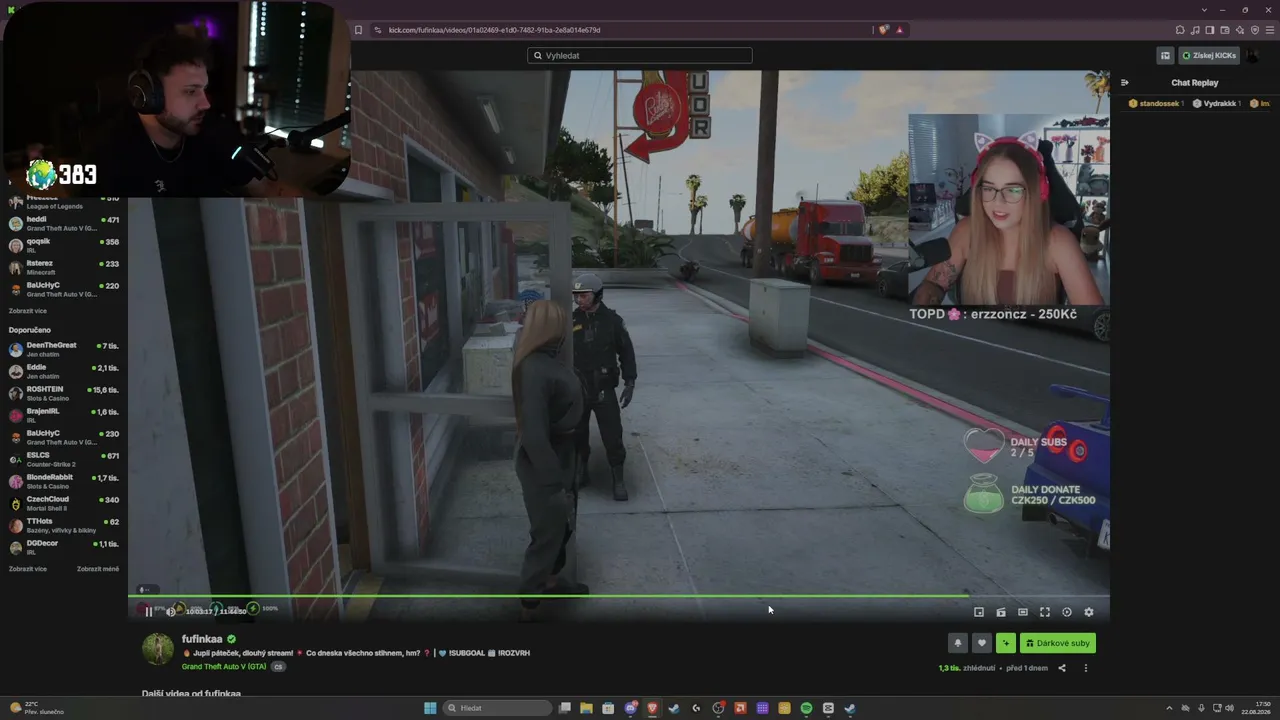Expand recommended list with lower Zobrazit více
The height and width of the screenshot is (720, 1280).
pos(28,569)
